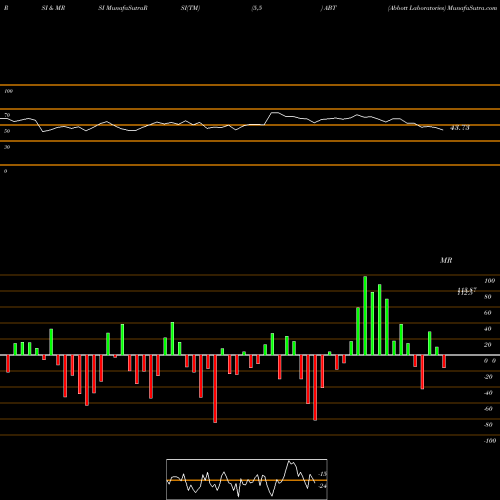Viewport: 500px width, 500px height.
Task: Click the MR axis label -80
Action: point(488,425)
